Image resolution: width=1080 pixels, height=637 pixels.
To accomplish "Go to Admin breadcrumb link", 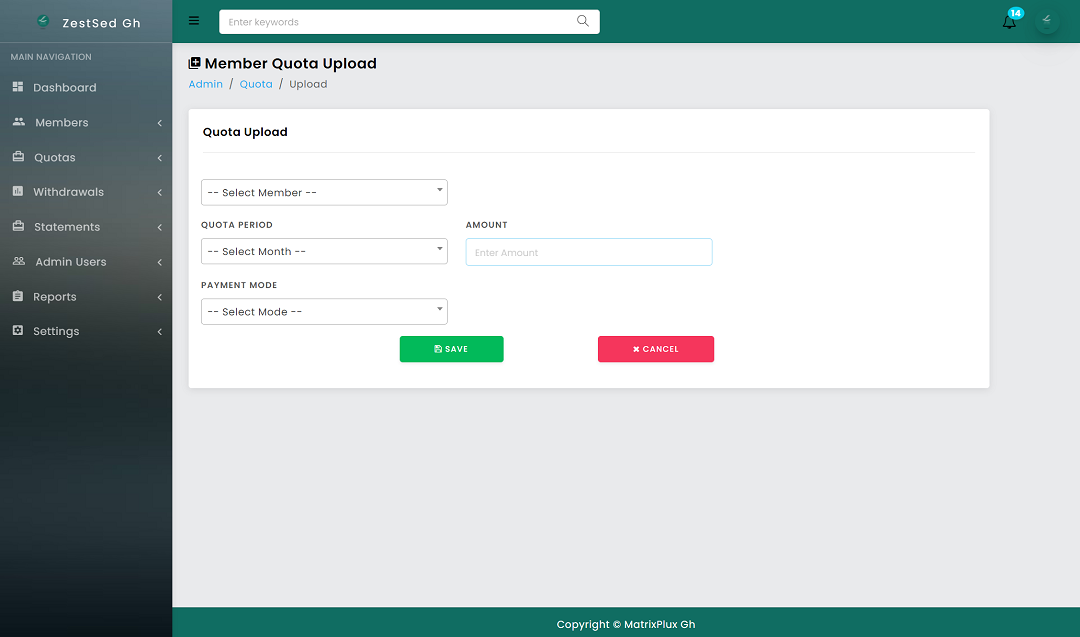I will [206, 84].
